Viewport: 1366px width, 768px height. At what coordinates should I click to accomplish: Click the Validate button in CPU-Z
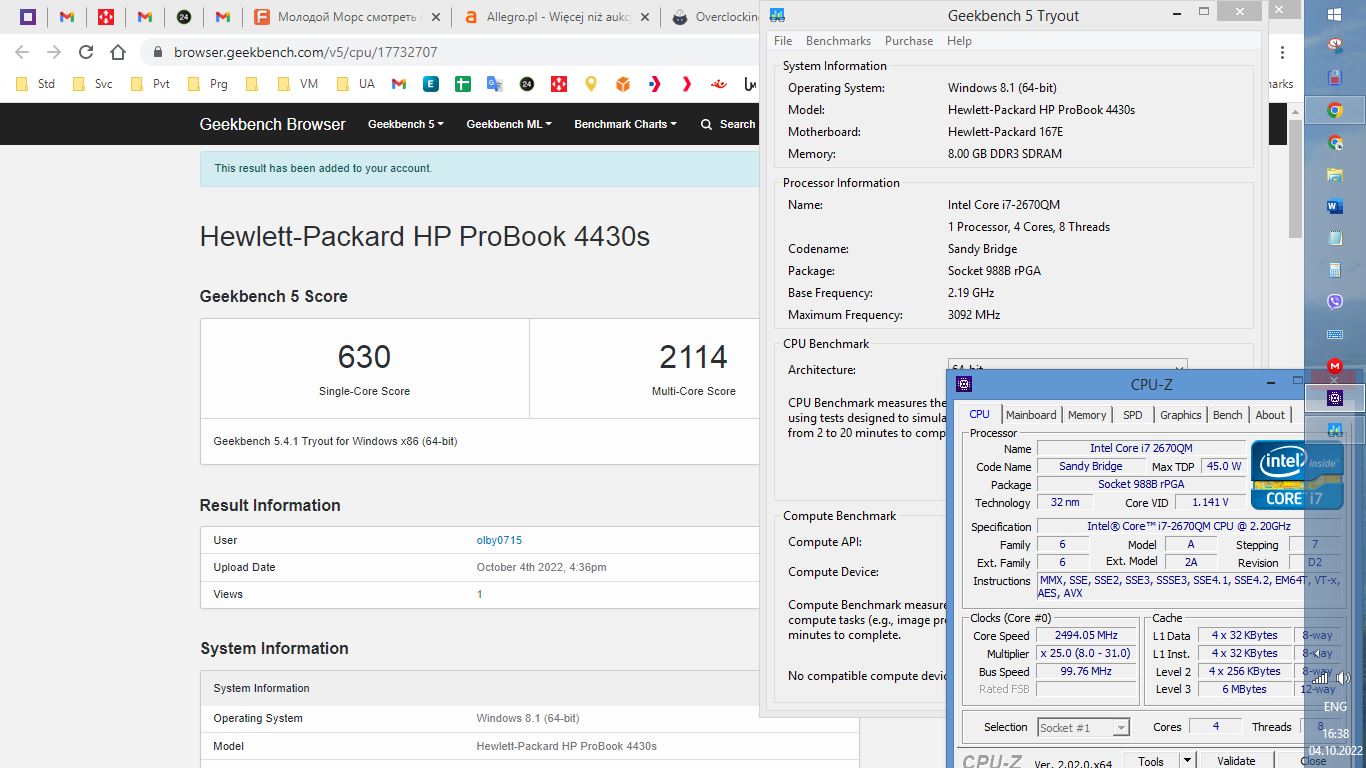[1236, 761]
